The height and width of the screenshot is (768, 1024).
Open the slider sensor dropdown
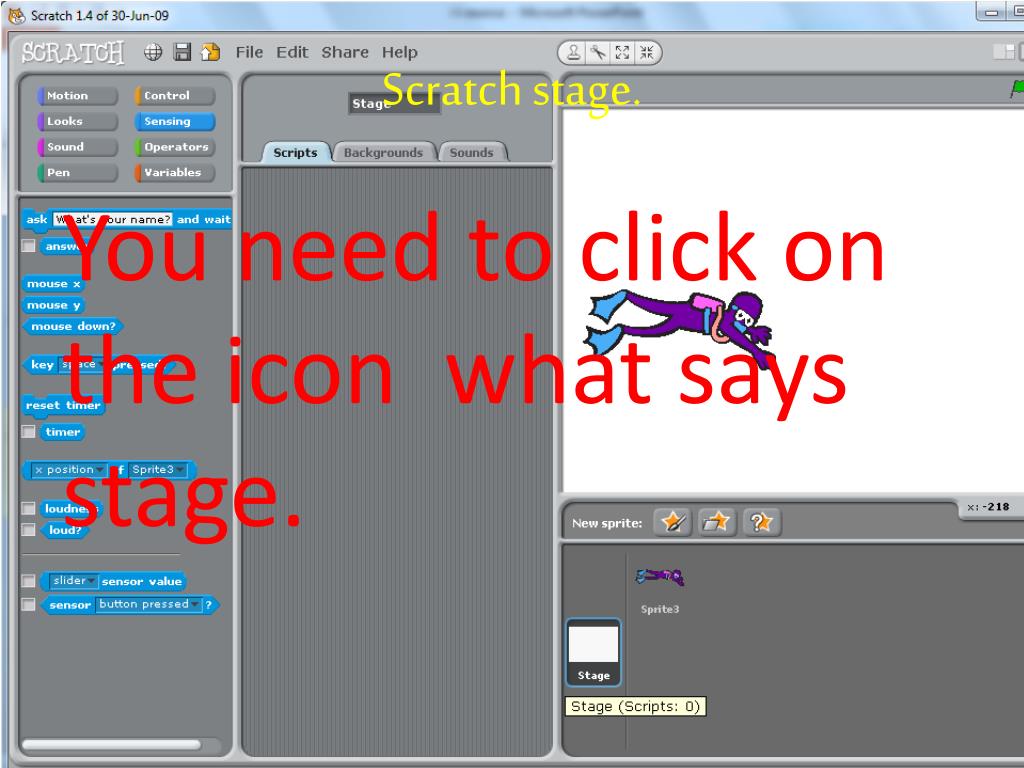[74, 581]
